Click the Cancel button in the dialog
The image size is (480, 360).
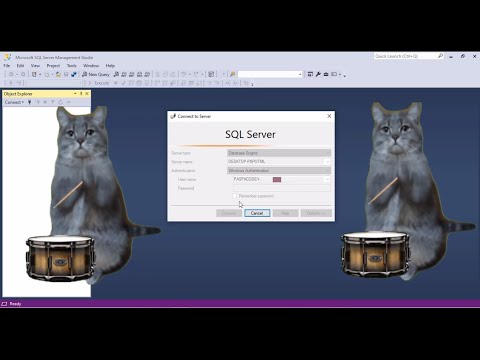257,213
